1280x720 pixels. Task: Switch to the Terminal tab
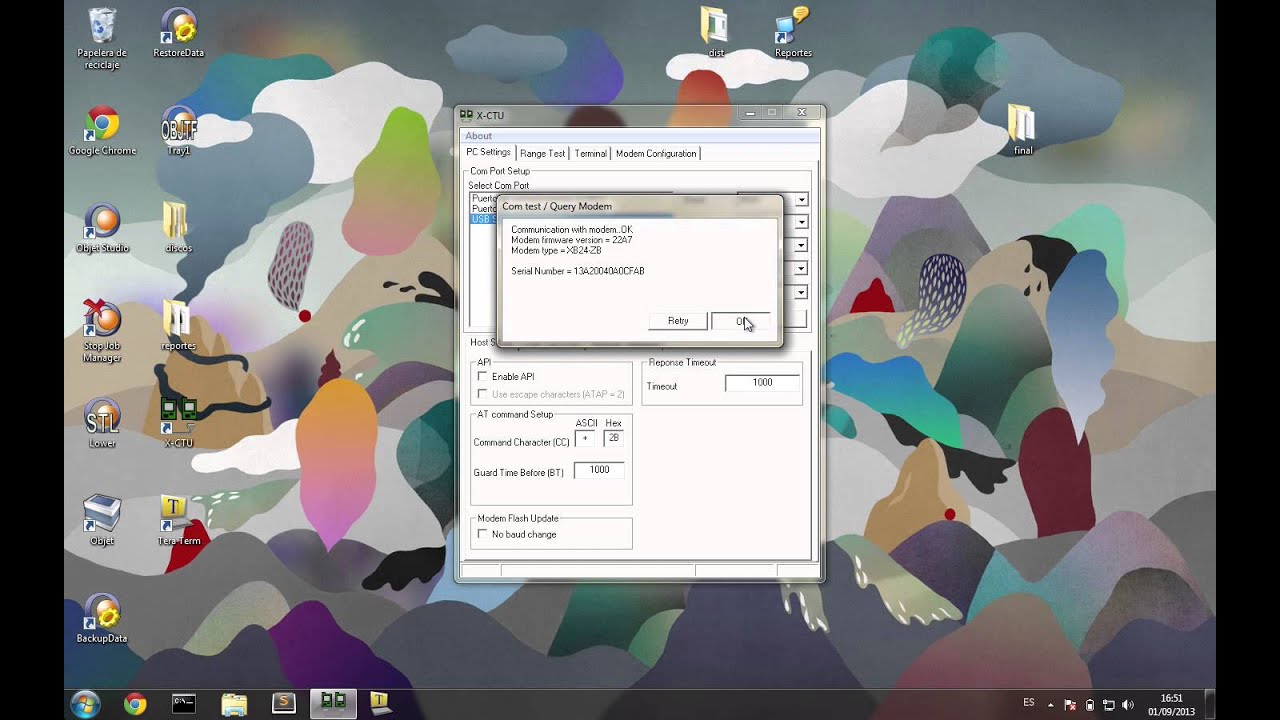pos(590,153)
